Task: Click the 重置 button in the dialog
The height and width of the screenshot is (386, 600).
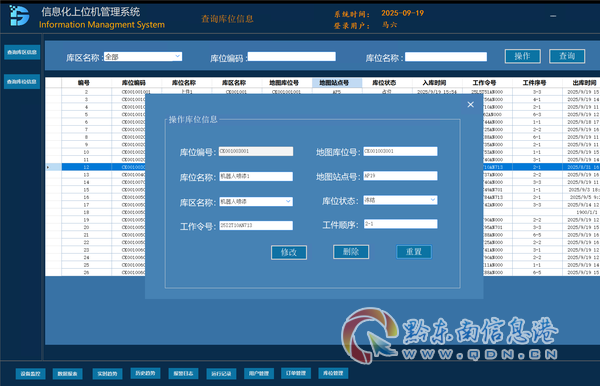Action: pos(414,252)
